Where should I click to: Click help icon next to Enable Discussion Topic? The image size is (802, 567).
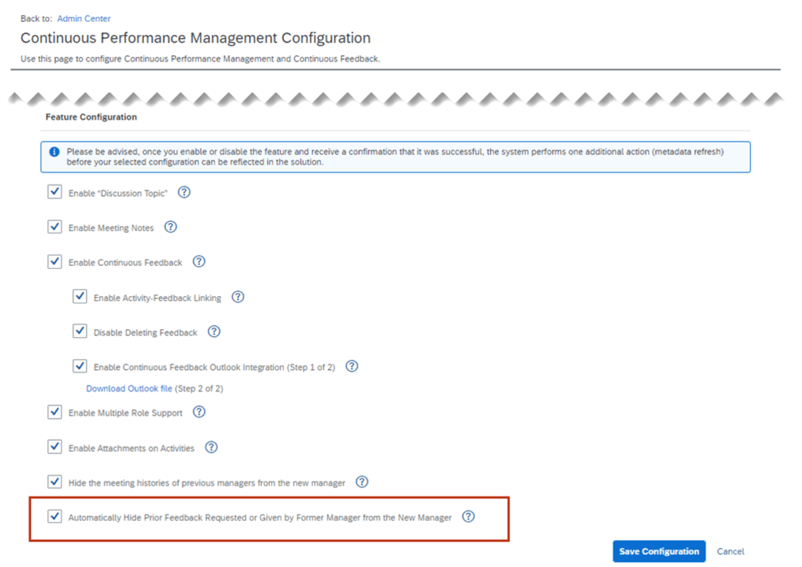(184, 193)
